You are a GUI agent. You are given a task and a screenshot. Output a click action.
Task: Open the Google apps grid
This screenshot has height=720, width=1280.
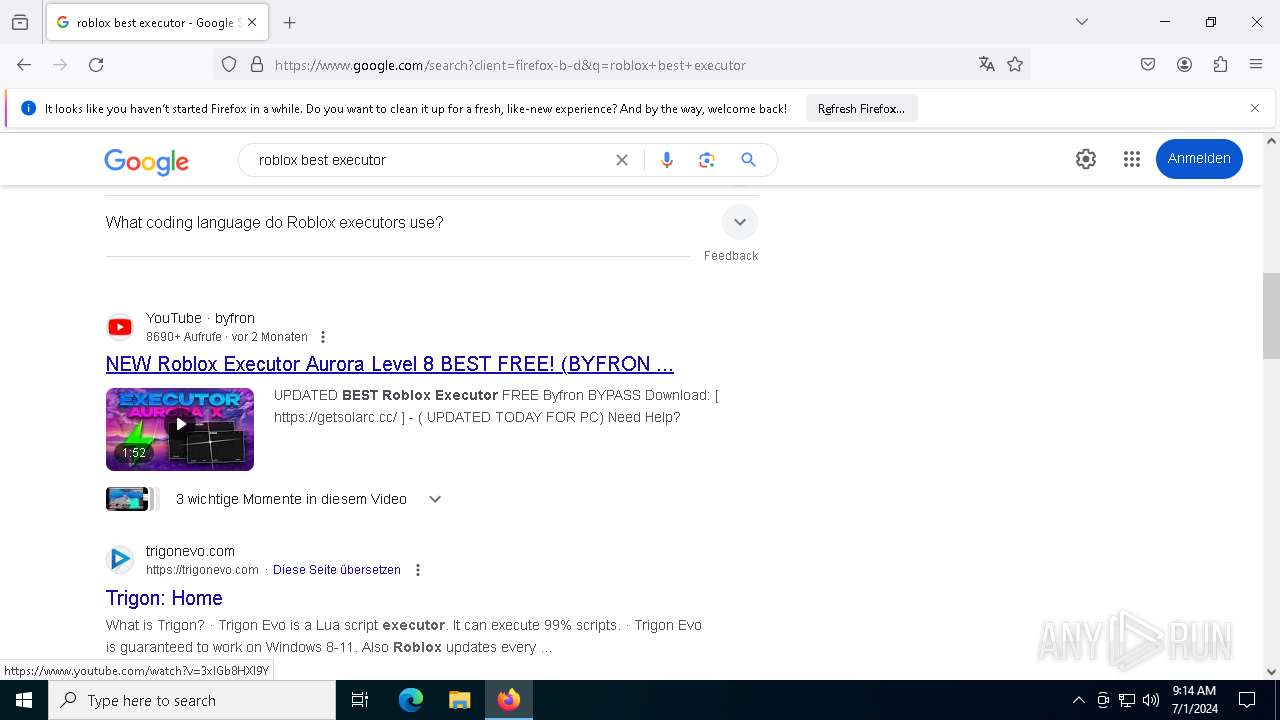(x=1132, y=159)
